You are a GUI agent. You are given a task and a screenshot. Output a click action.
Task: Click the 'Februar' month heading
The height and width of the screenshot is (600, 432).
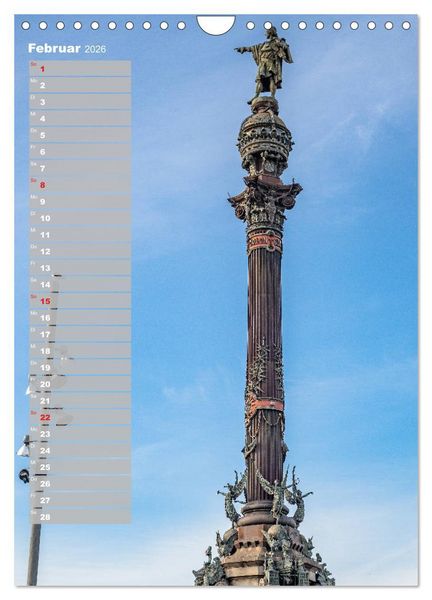click(54, 48)
